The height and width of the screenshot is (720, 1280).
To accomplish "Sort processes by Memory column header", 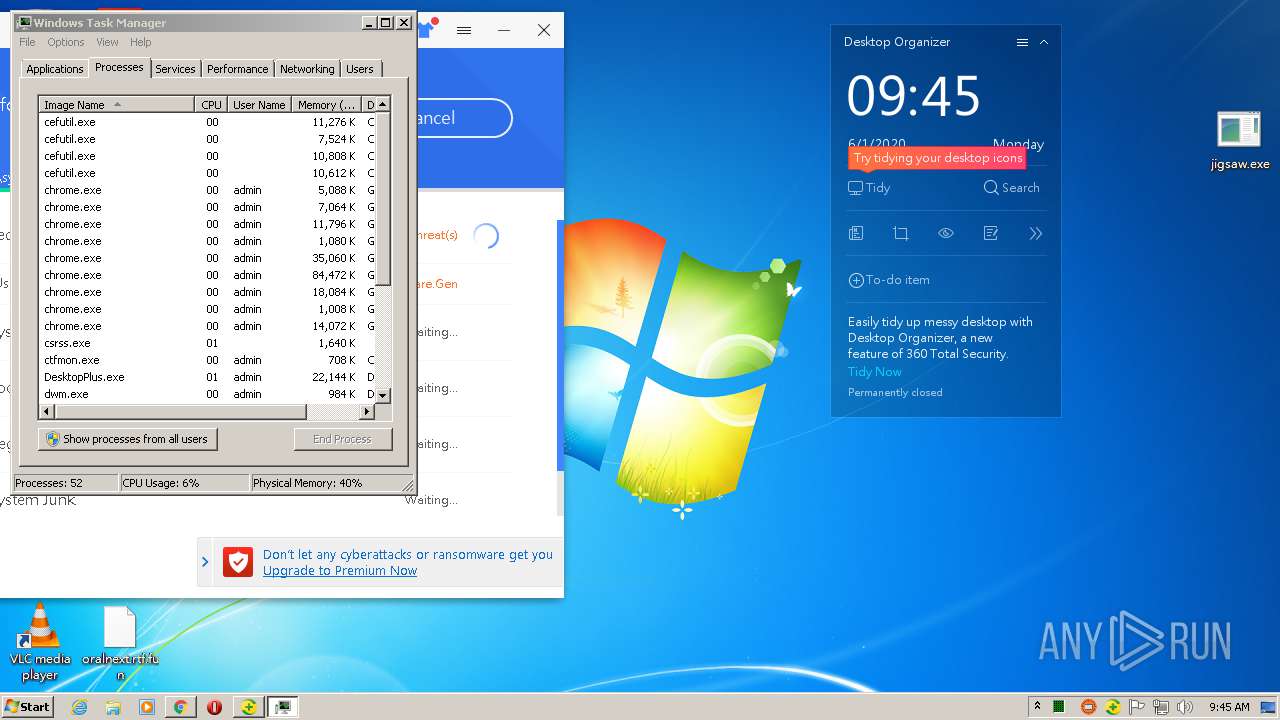I will click(x=326, y=105).
